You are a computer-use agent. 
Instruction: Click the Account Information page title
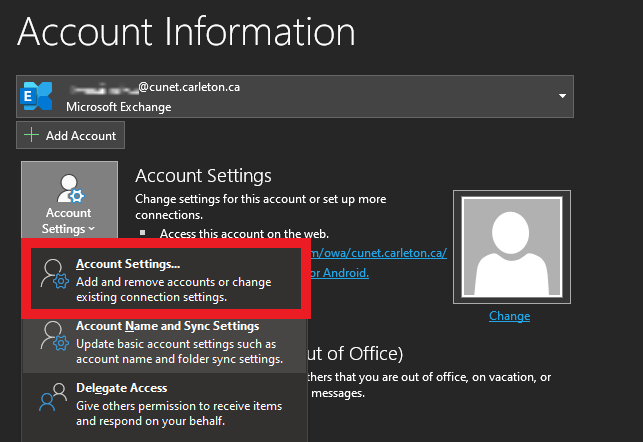pos(186,32)
